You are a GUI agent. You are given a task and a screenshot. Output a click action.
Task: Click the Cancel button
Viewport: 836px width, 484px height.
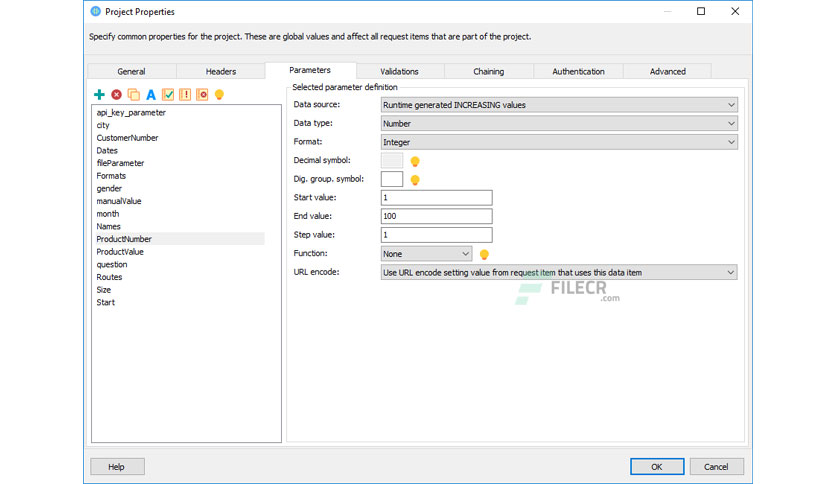[716, 466]
